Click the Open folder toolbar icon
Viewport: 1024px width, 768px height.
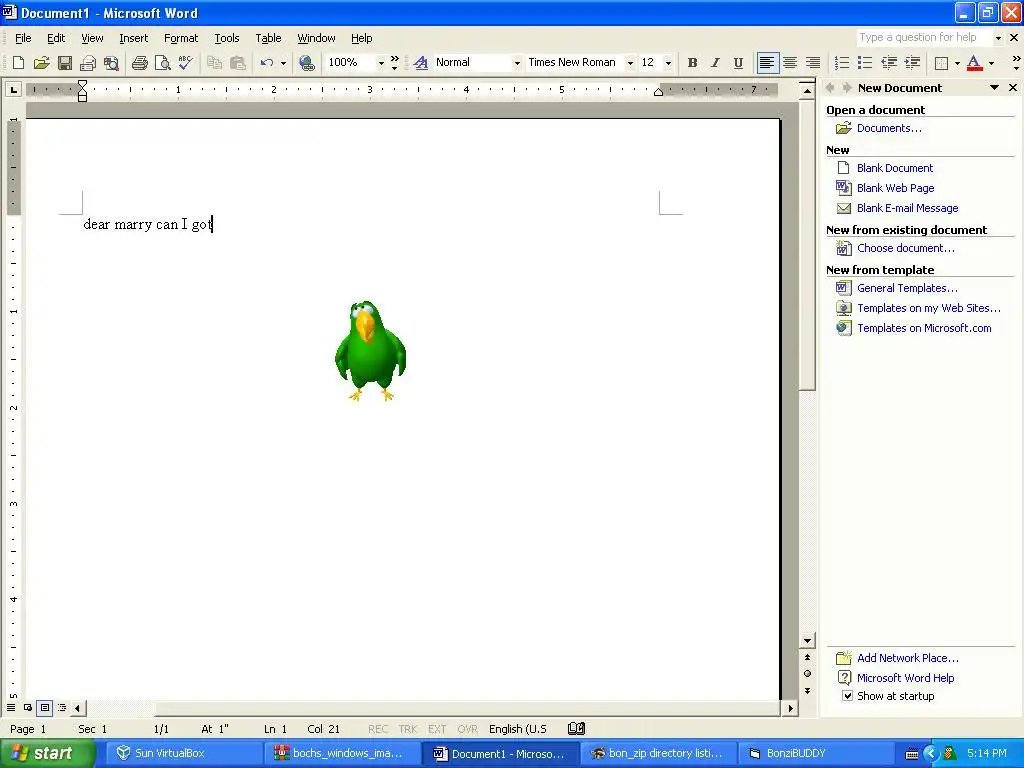(x=41, y=63)
